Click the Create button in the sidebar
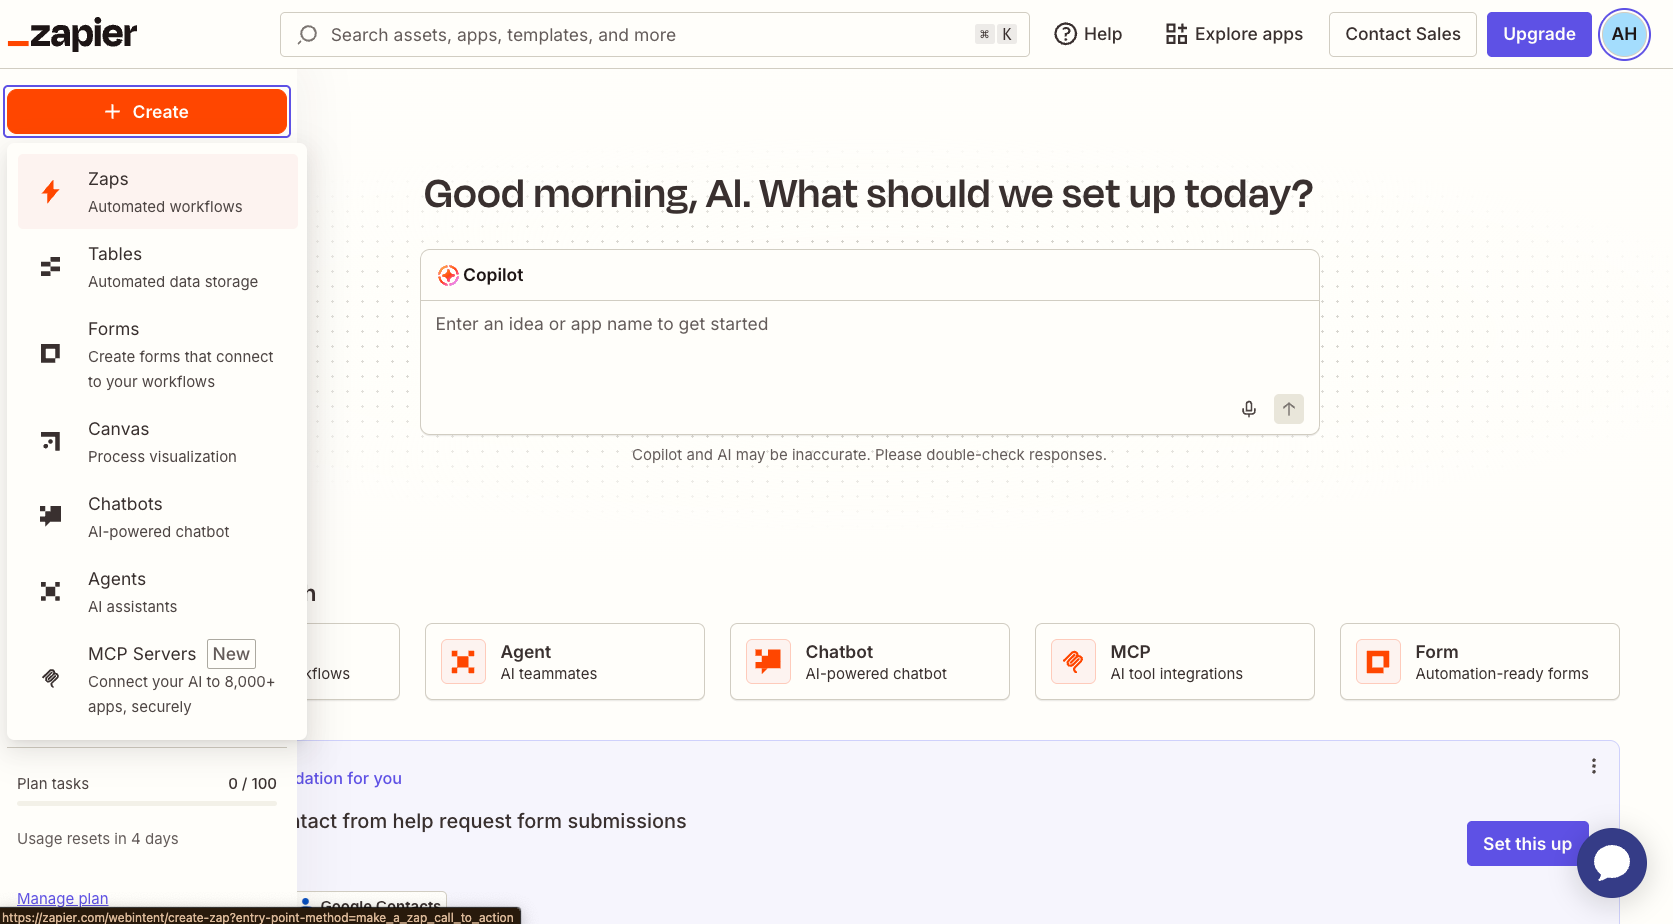Screen dimensions: 1673x924 [147, 111]
